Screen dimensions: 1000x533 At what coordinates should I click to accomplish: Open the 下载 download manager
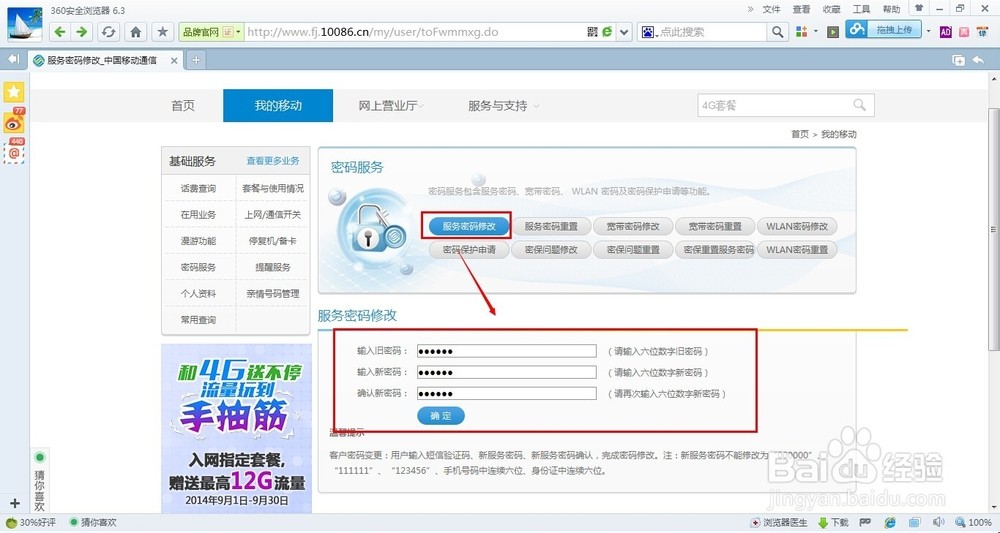[833, 523]
